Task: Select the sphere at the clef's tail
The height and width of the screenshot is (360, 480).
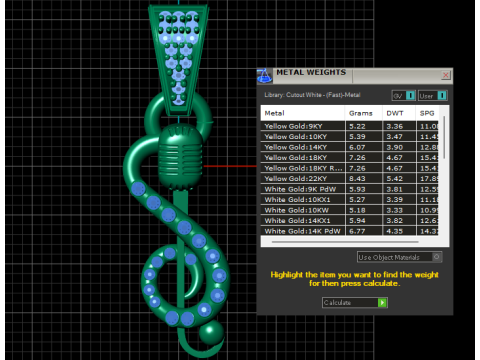Action: 211,332
